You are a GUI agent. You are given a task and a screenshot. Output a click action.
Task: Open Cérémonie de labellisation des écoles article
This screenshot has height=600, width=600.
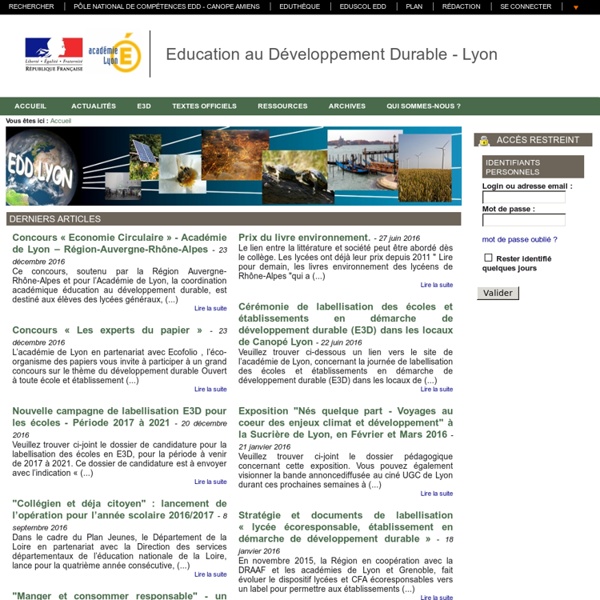tap(346, 324)
